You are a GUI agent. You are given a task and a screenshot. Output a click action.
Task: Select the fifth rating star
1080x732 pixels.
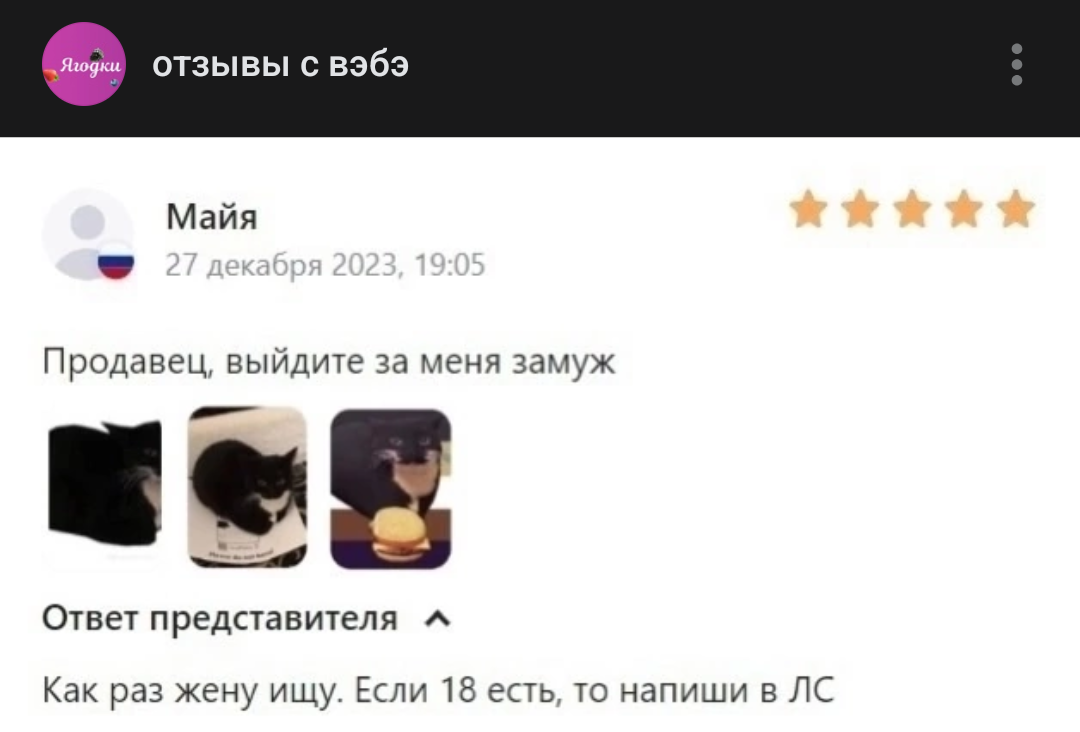click(1016, 209)
